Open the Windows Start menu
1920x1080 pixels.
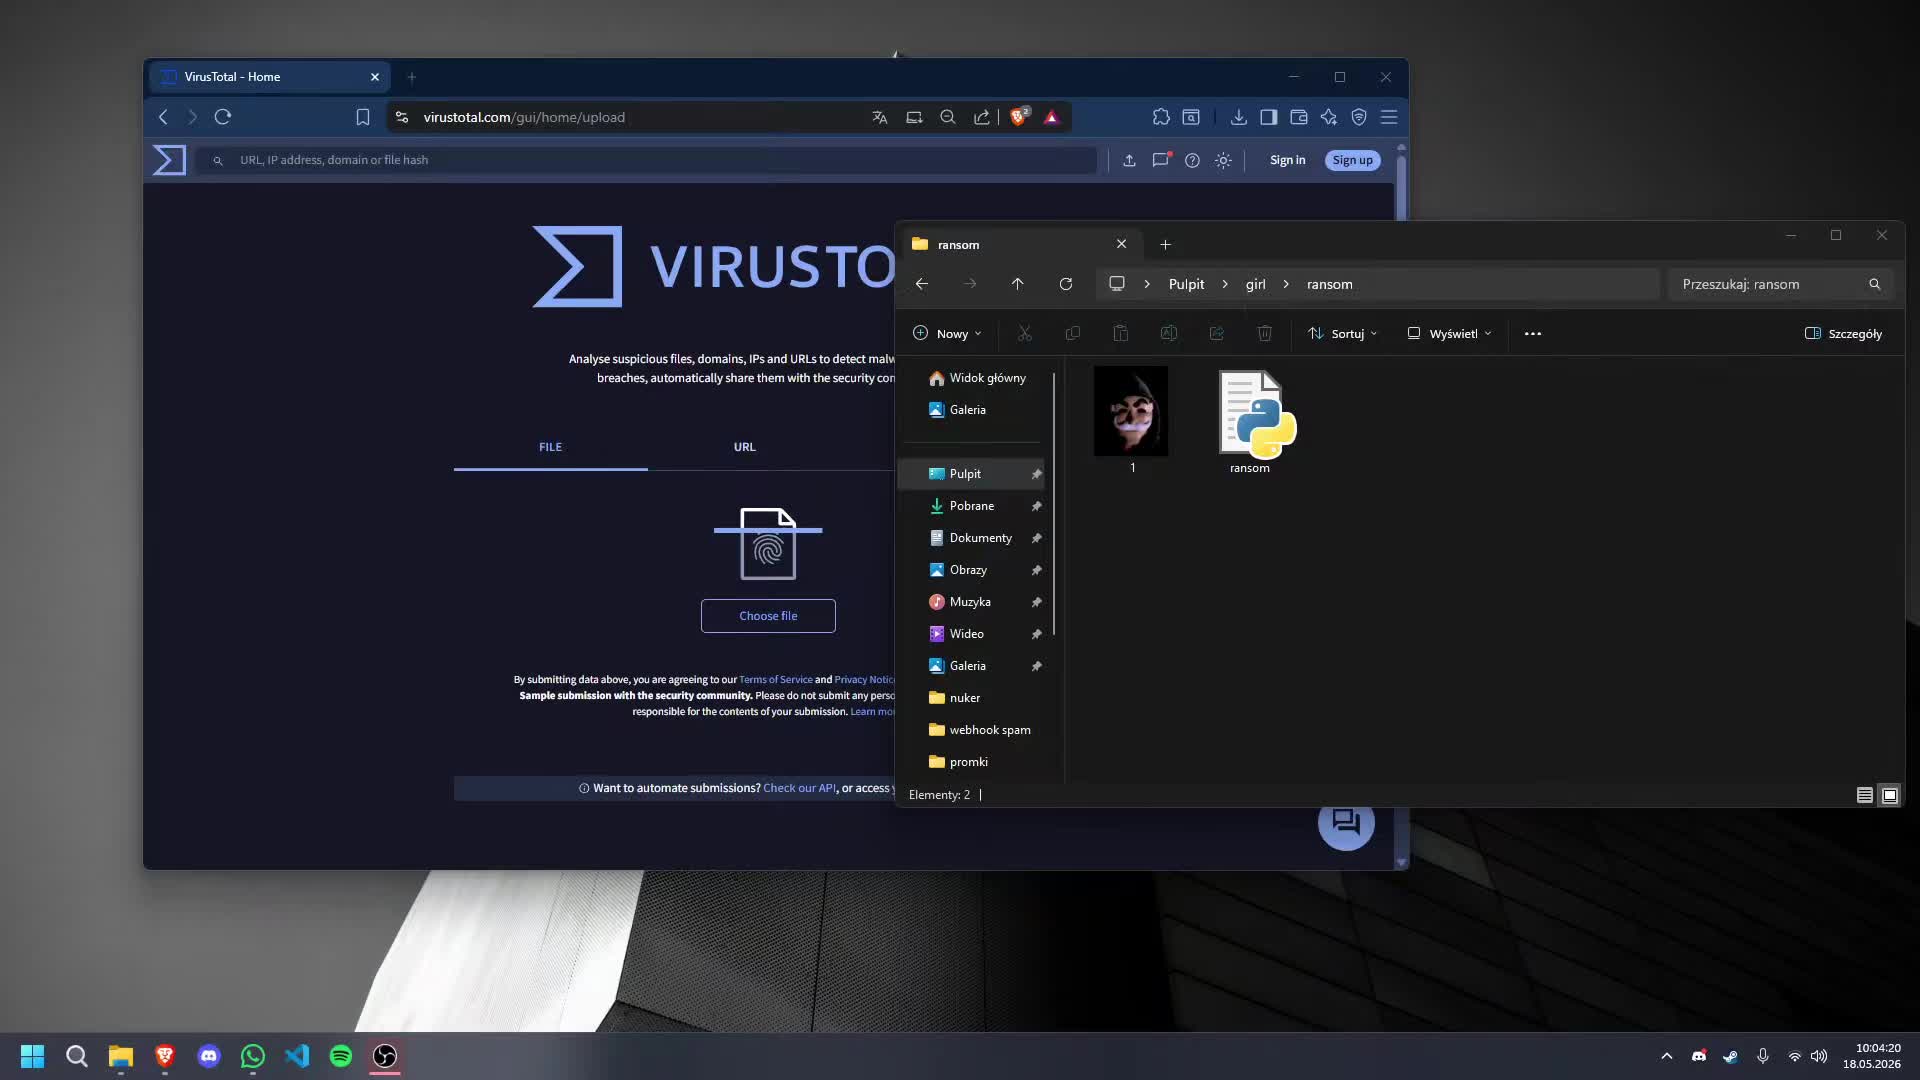tap(32, 1056)
